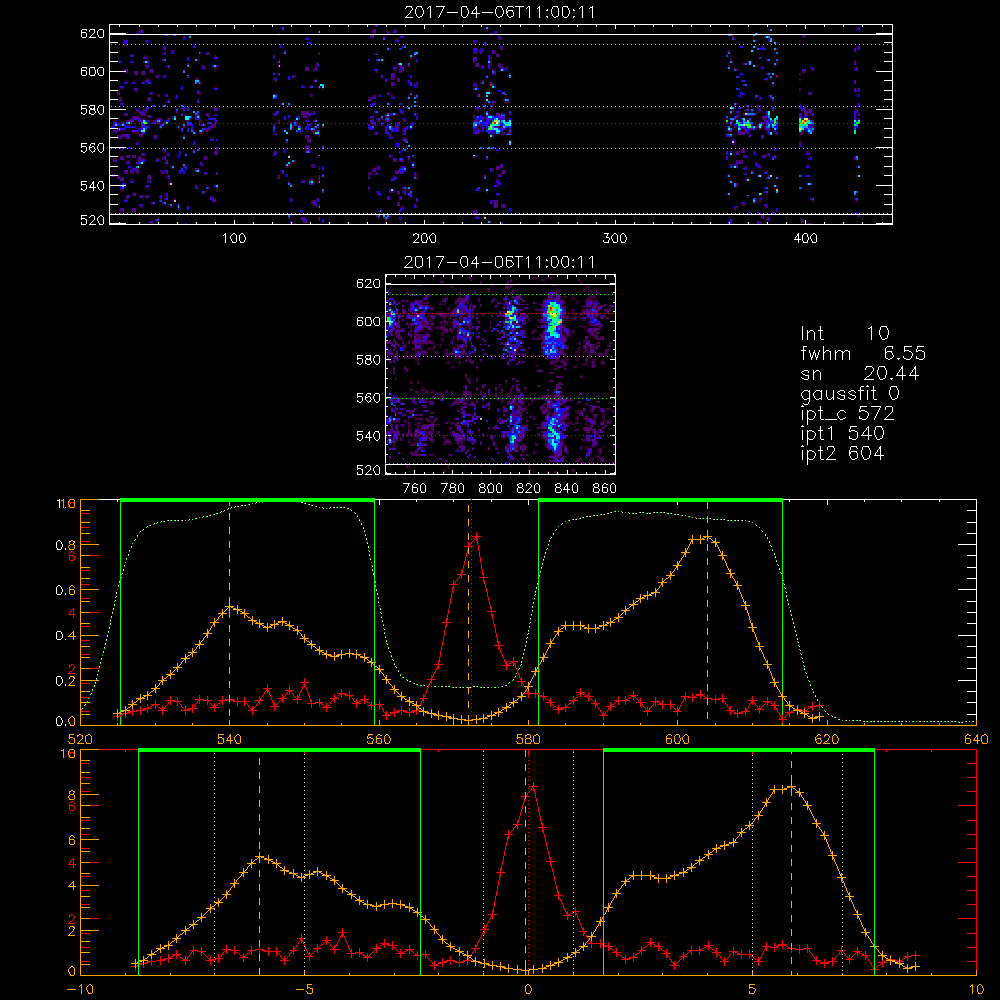
Task: Click the 800 x-axis label under the middle image
Action: 490,489
